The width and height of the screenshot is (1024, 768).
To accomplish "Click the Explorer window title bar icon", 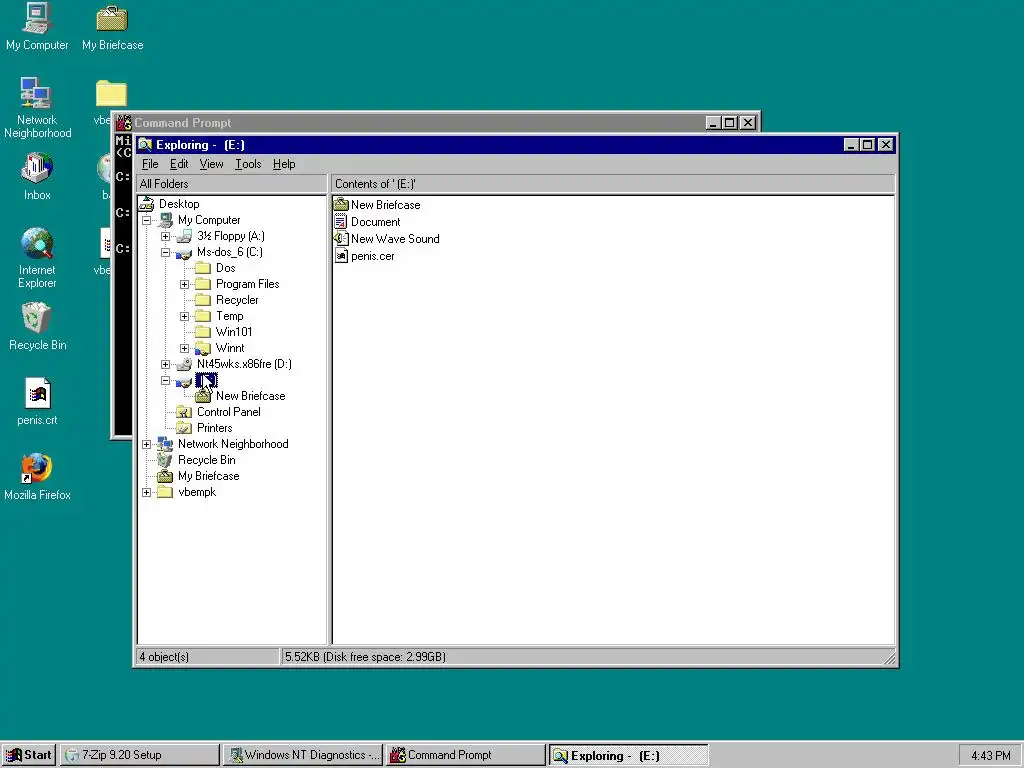I will coord(145,145).
